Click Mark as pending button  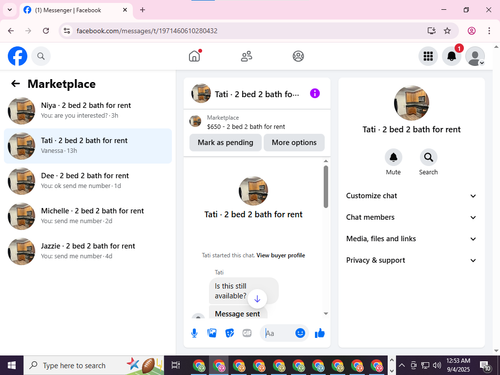(x=225, y=143)
